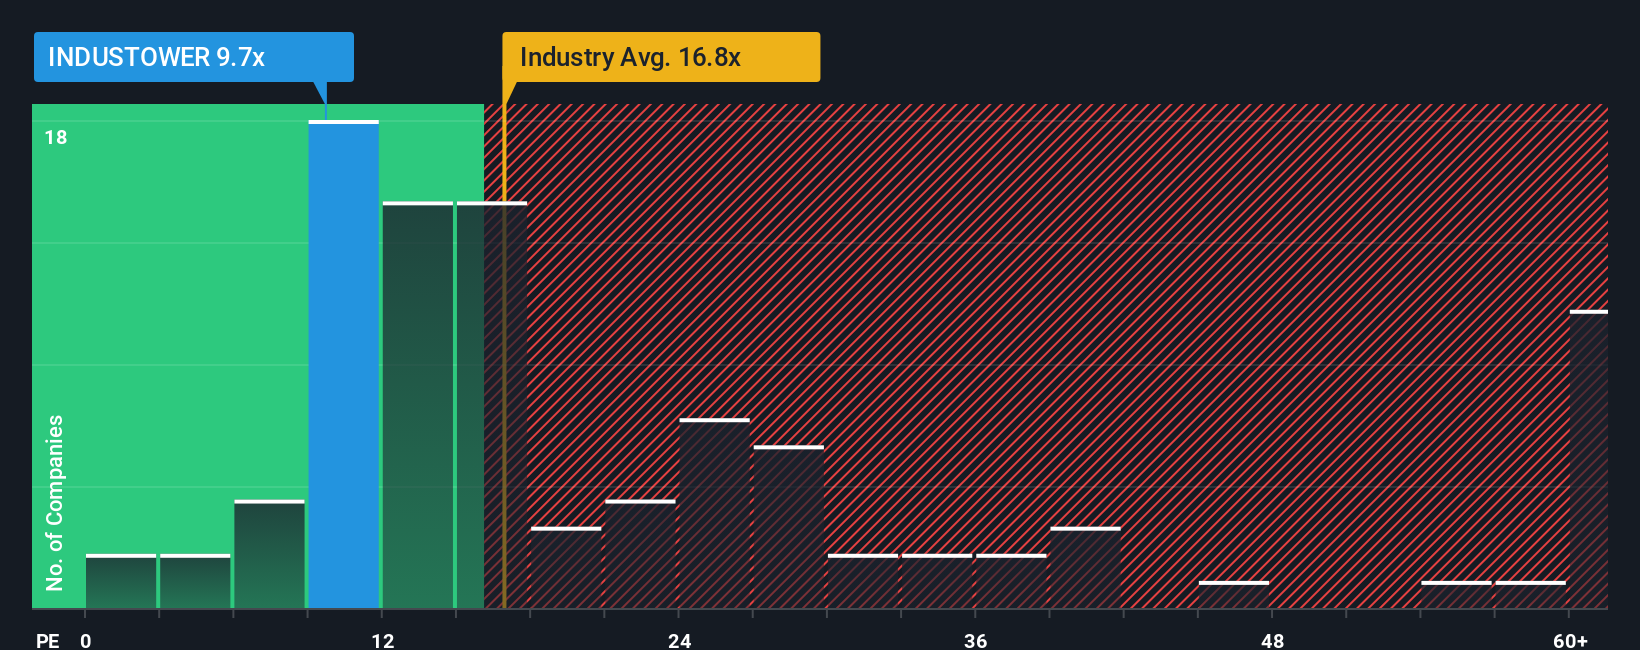Click the bar starting at PE 24
This screenshot has width=1640, height=650.
click(x=714, y=514)
